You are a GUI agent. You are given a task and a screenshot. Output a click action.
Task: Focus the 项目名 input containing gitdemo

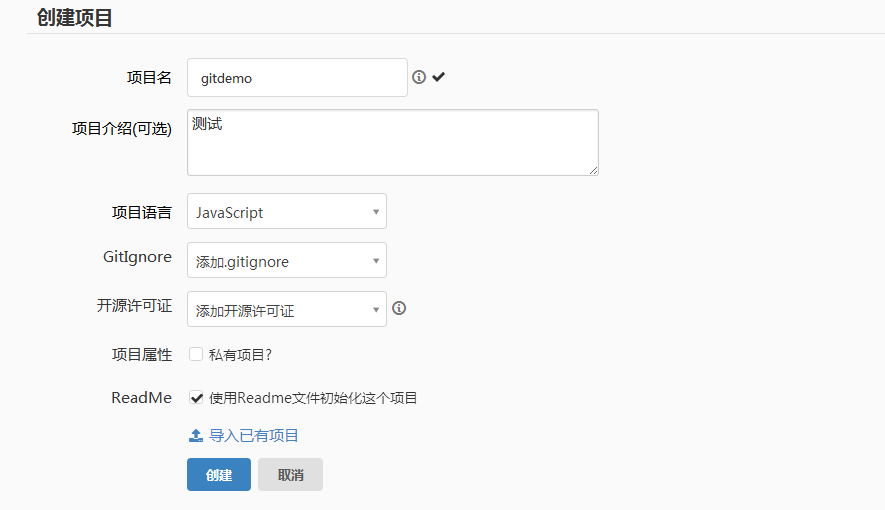(x=297, y=77)
